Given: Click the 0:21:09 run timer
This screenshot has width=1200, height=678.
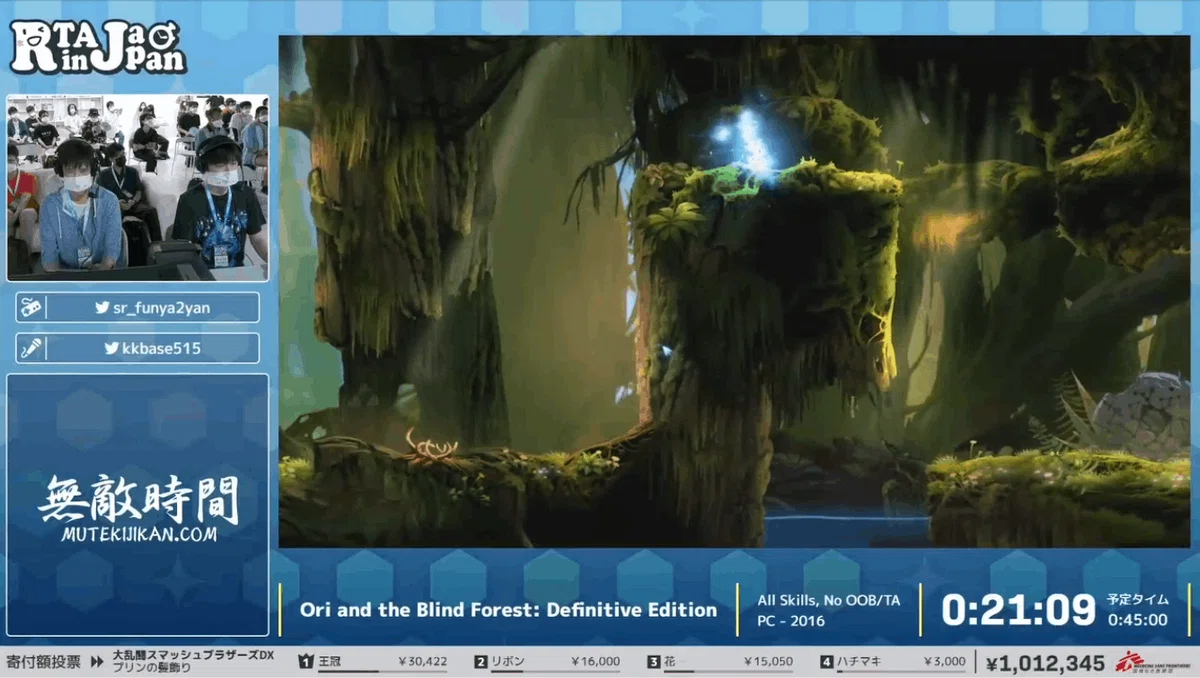Looking at the screenshot, I should [1019, 609].
